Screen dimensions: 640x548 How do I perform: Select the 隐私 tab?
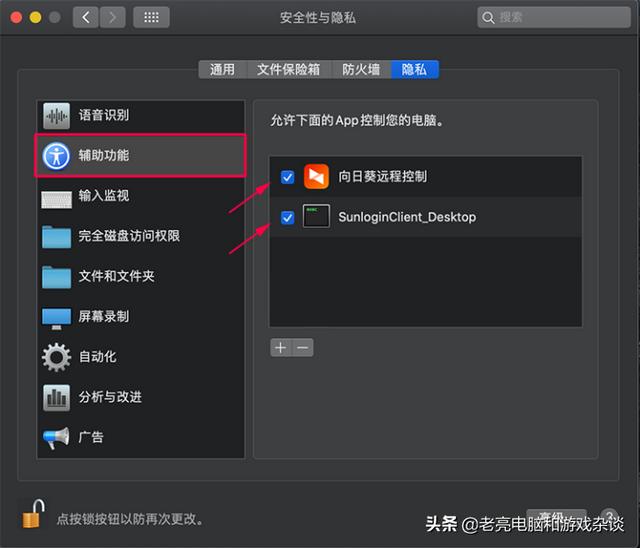[415, 69]
